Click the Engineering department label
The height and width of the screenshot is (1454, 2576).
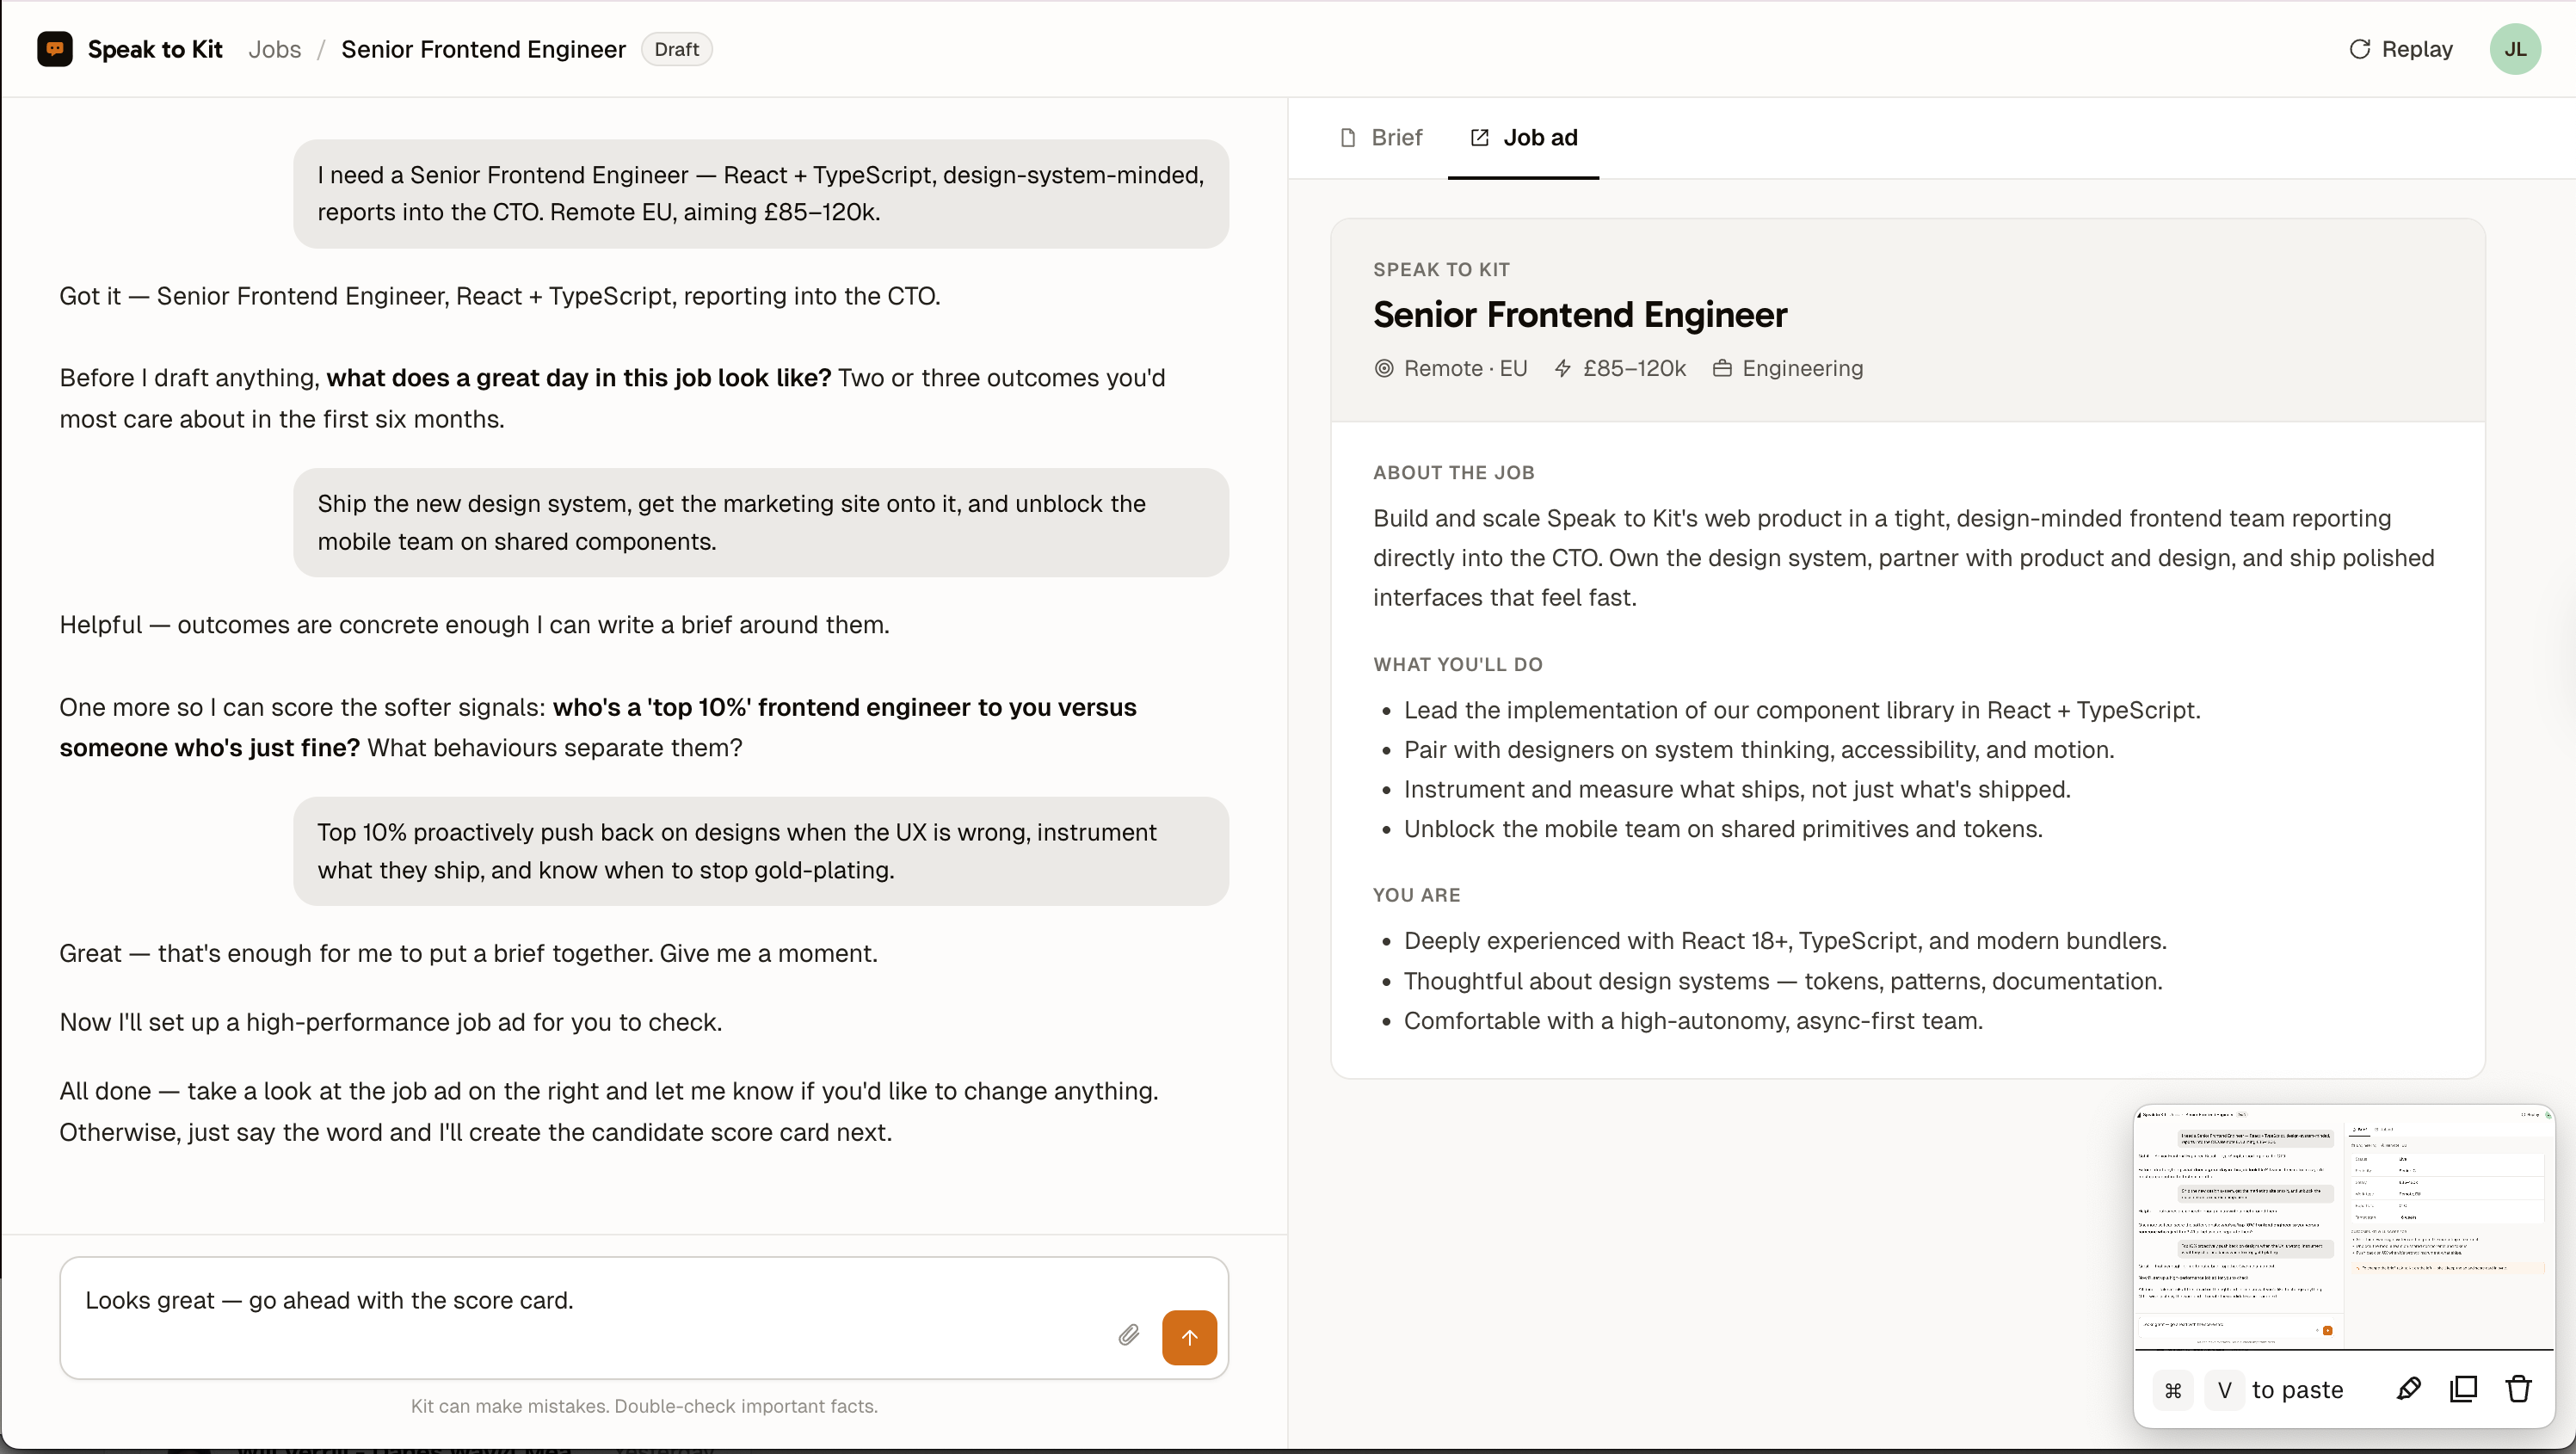click(1803, 368)
